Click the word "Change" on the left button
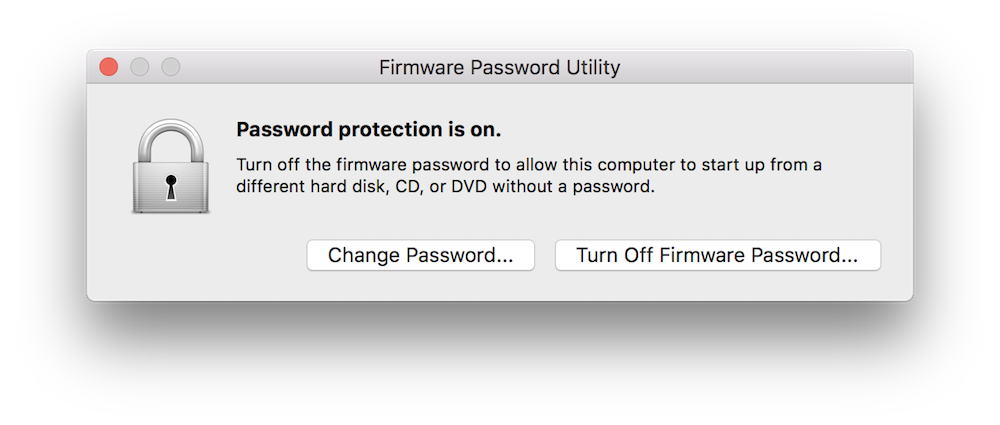 [364, 255]
